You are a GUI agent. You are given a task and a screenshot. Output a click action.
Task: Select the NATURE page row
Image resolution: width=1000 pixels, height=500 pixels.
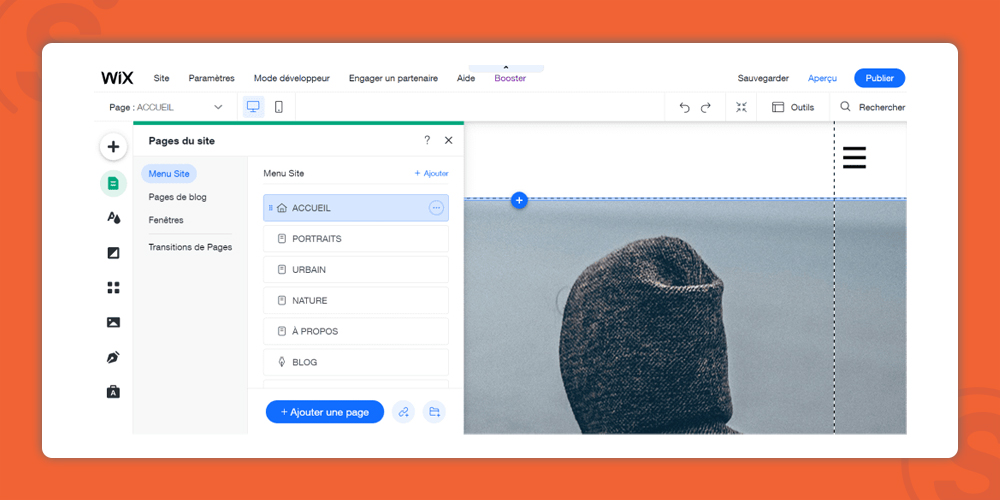(356, 300)
